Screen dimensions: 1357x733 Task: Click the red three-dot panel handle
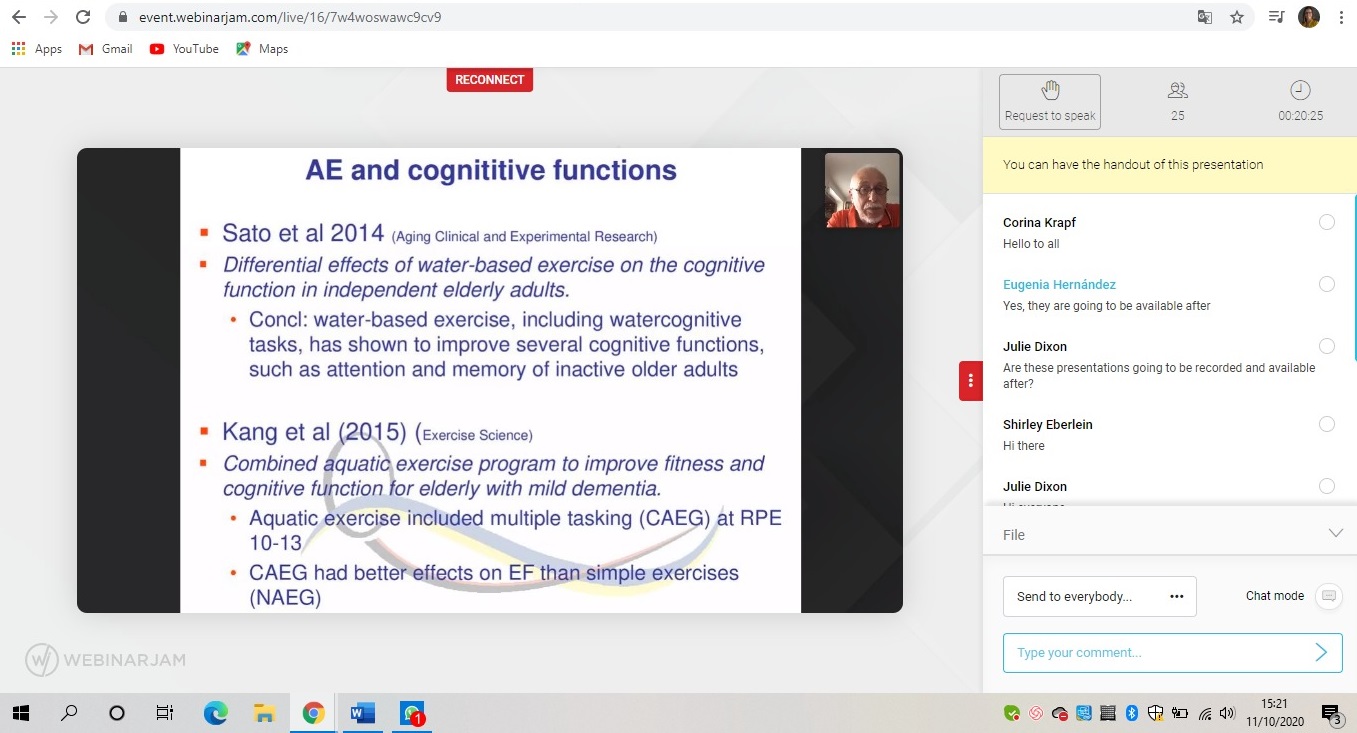point(970,381)
